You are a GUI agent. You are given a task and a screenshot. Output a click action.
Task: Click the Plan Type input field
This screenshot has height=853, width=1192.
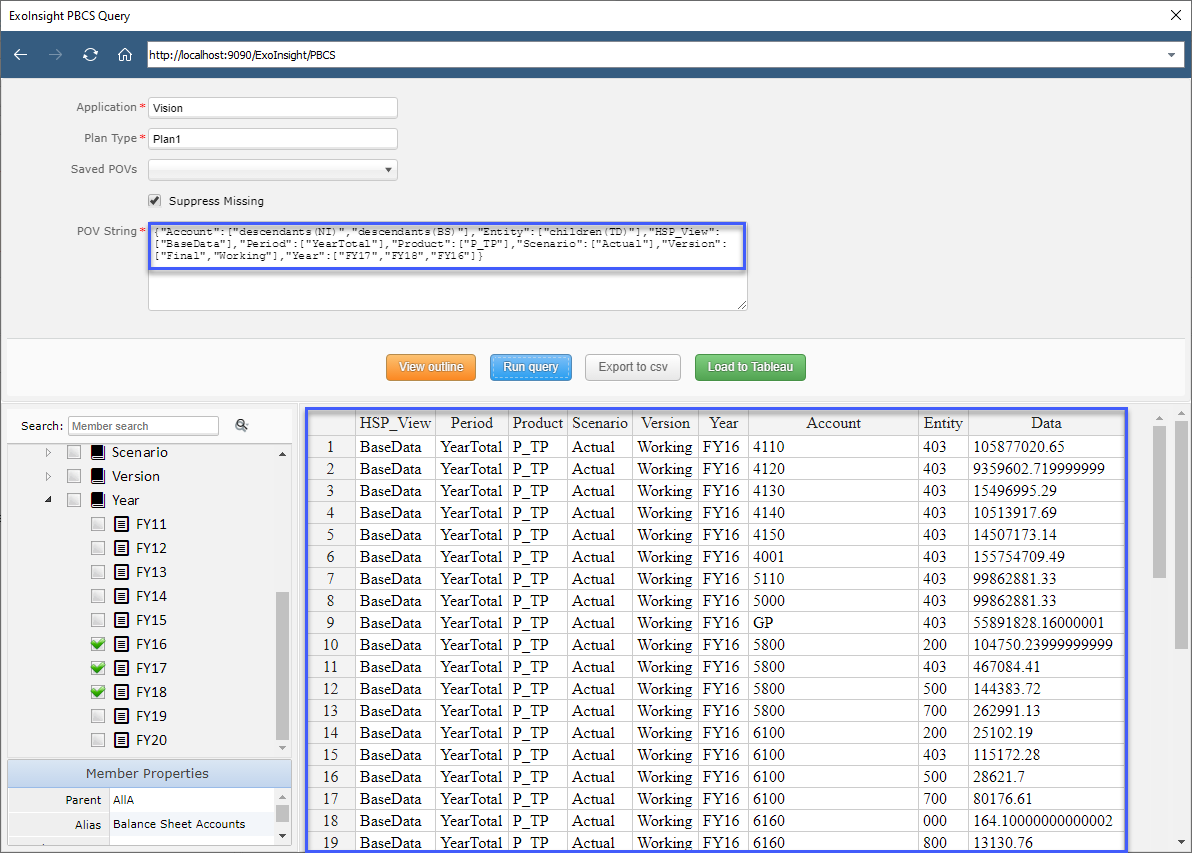tap(273, 138)
